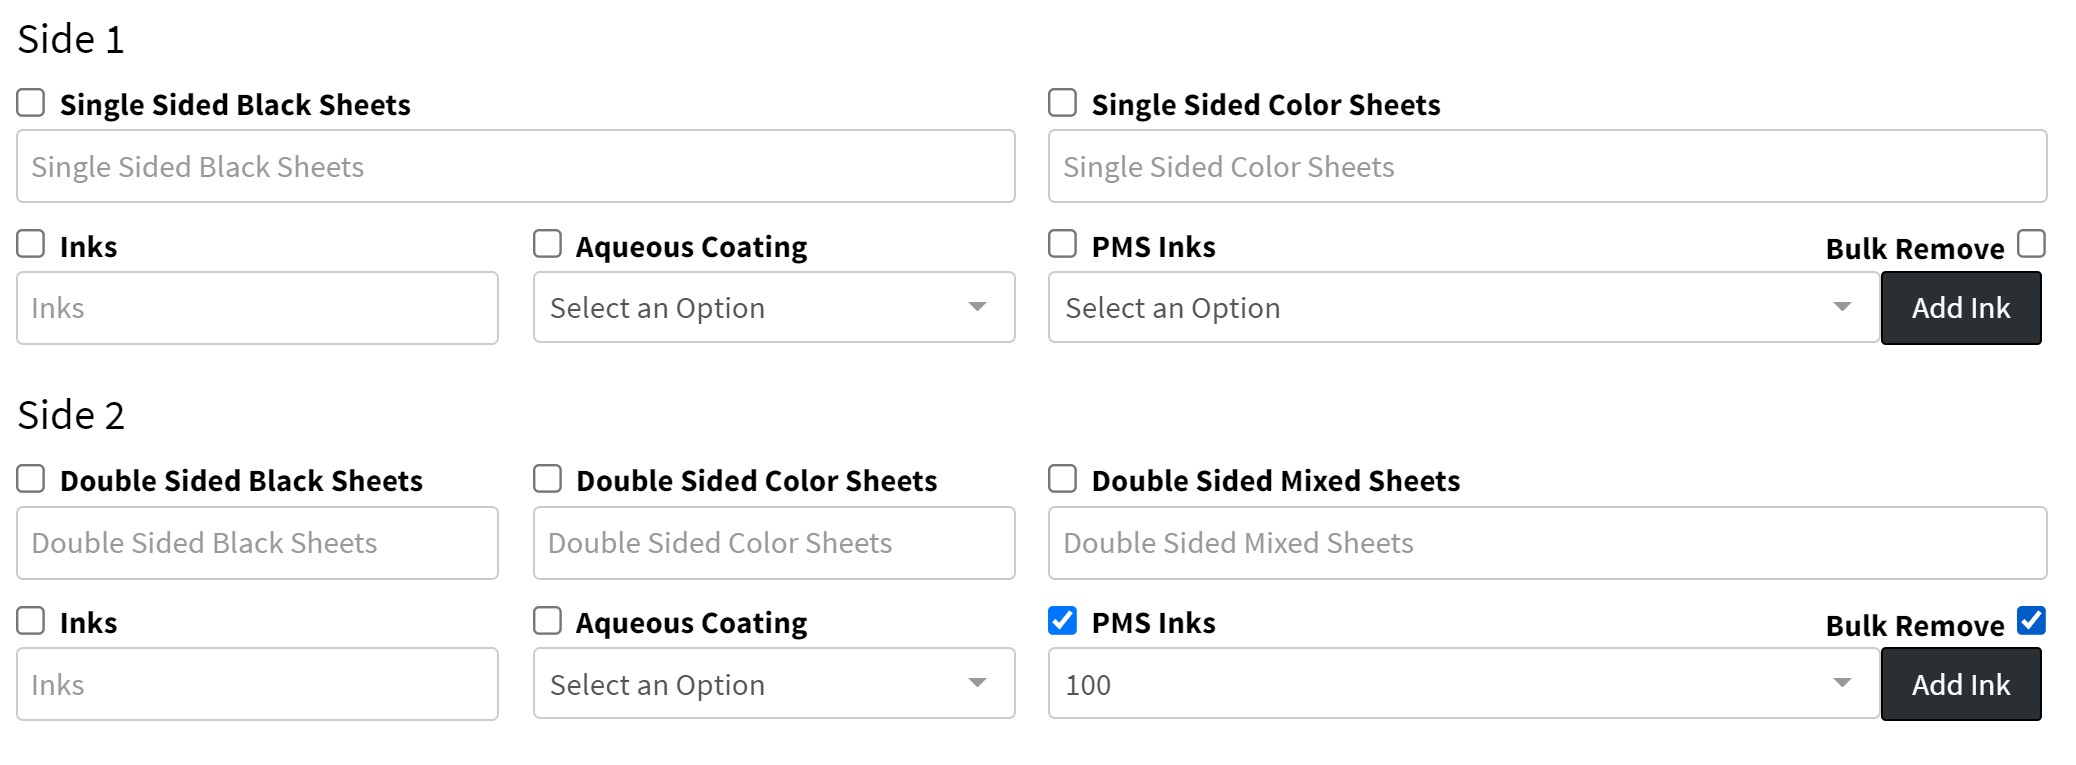Disable Side 2 Bulk Remove checkbox
2076x765 pixels.
coord(2031,621)
